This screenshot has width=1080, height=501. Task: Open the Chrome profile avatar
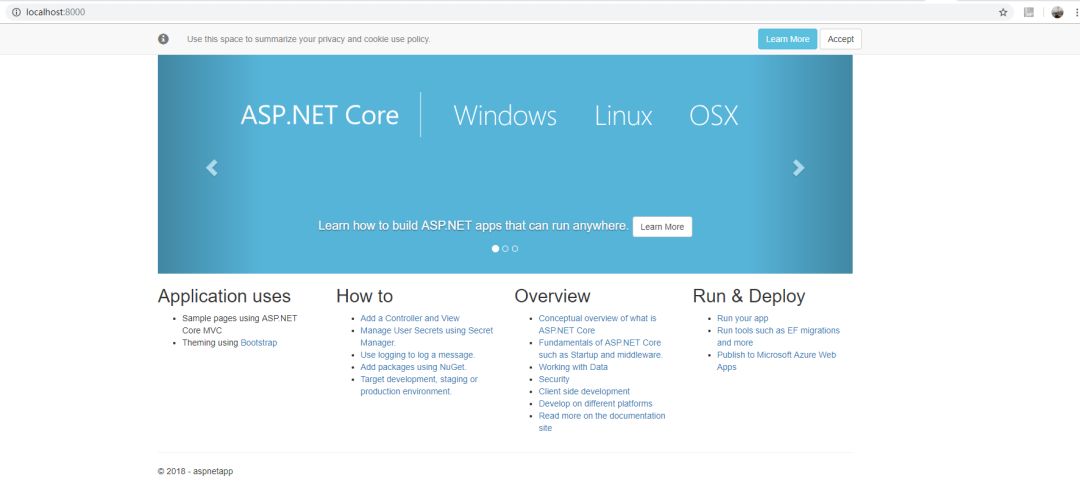pyautogui.click(x=1057, y=12)
